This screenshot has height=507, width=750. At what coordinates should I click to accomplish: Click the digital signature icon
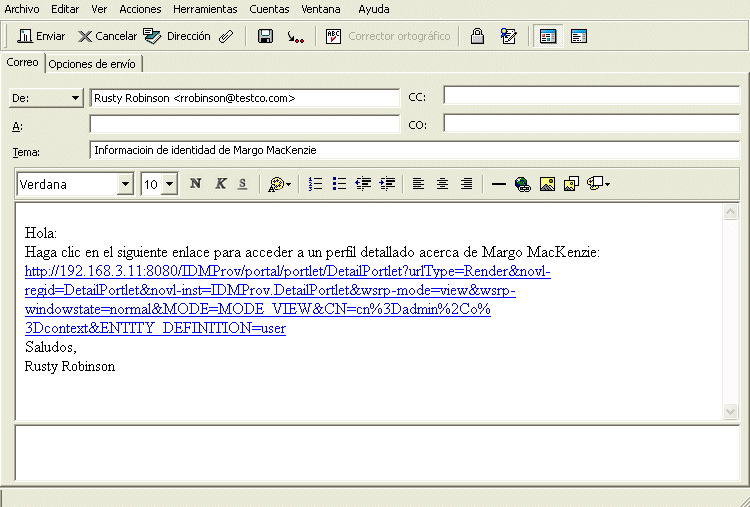click(x=508, y=36)
